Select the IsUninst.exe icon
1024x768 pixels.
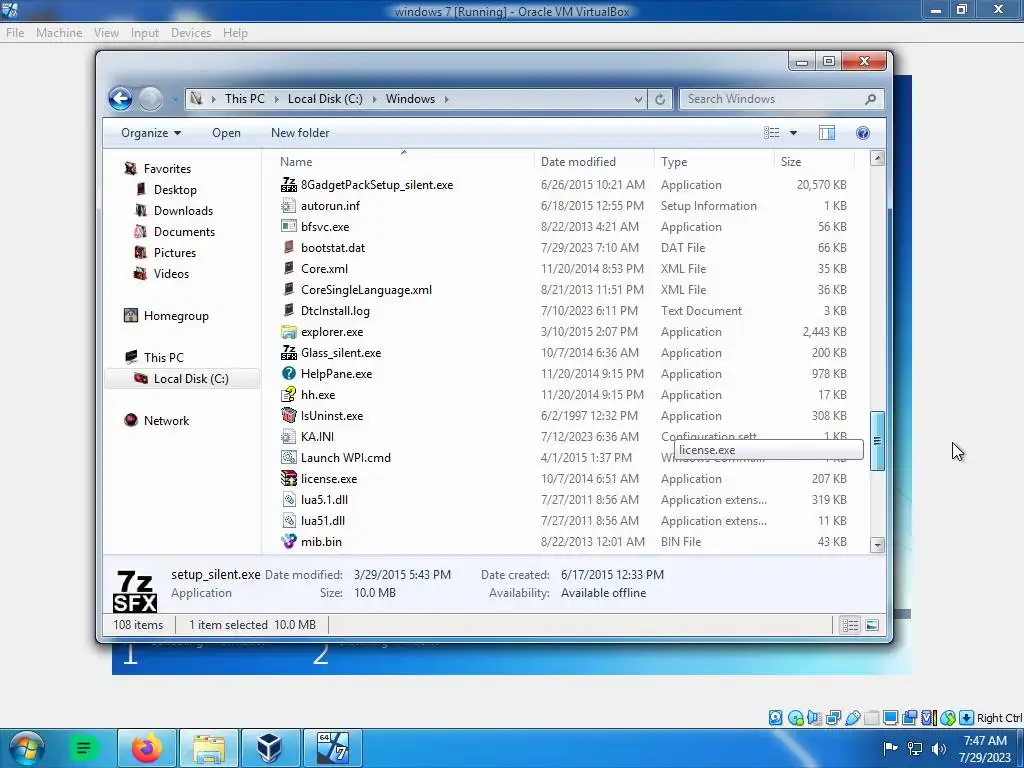click(289, 415)
